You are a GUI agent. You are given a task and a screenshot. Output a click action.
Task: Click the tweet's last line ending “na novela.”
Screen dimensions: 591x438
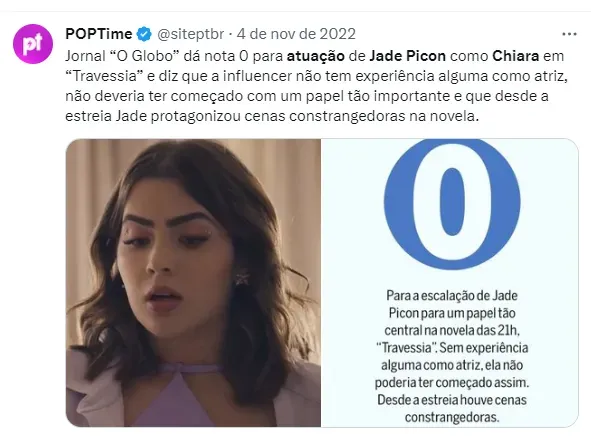pos(272,116)
